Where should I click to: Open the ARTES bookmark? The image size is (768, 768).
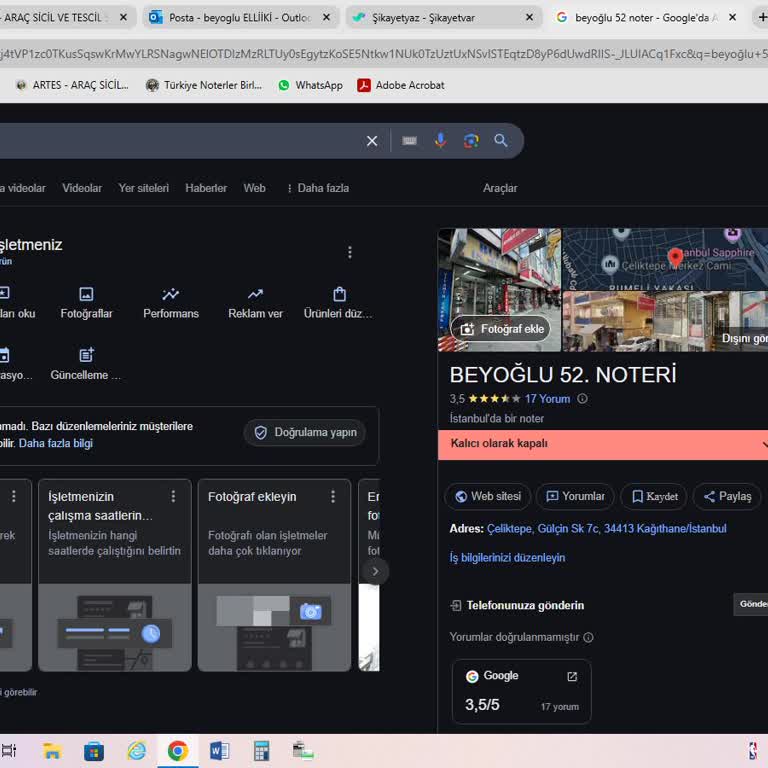click(72, 85)
